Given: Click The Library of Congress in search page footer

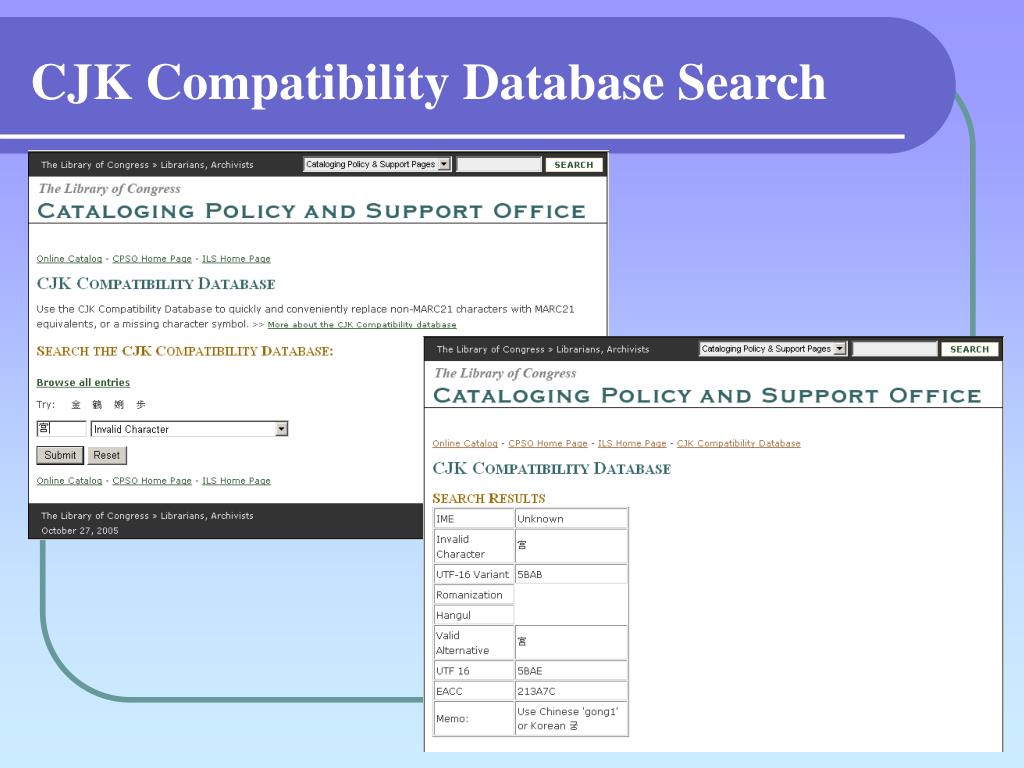Looking at the screenshot, I should click(95, 516).
